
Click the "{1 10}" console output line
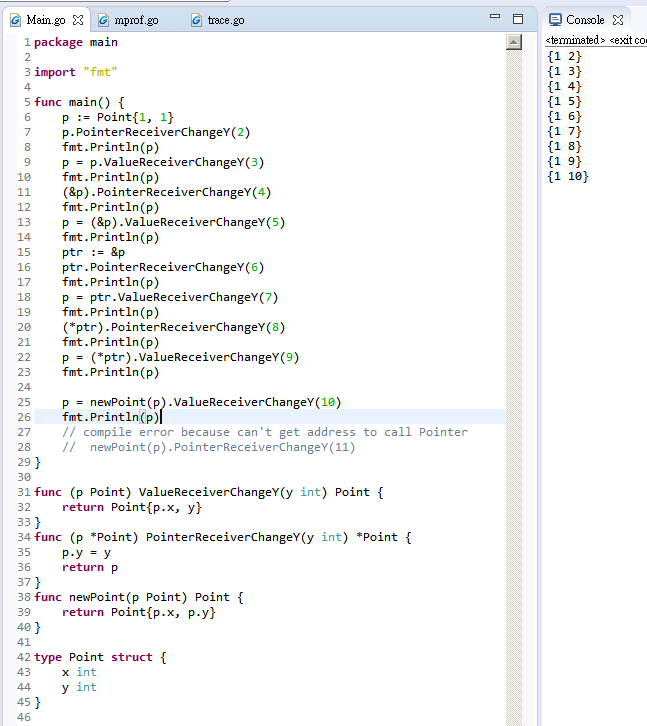pyautogui.click(x=568, y=176)
